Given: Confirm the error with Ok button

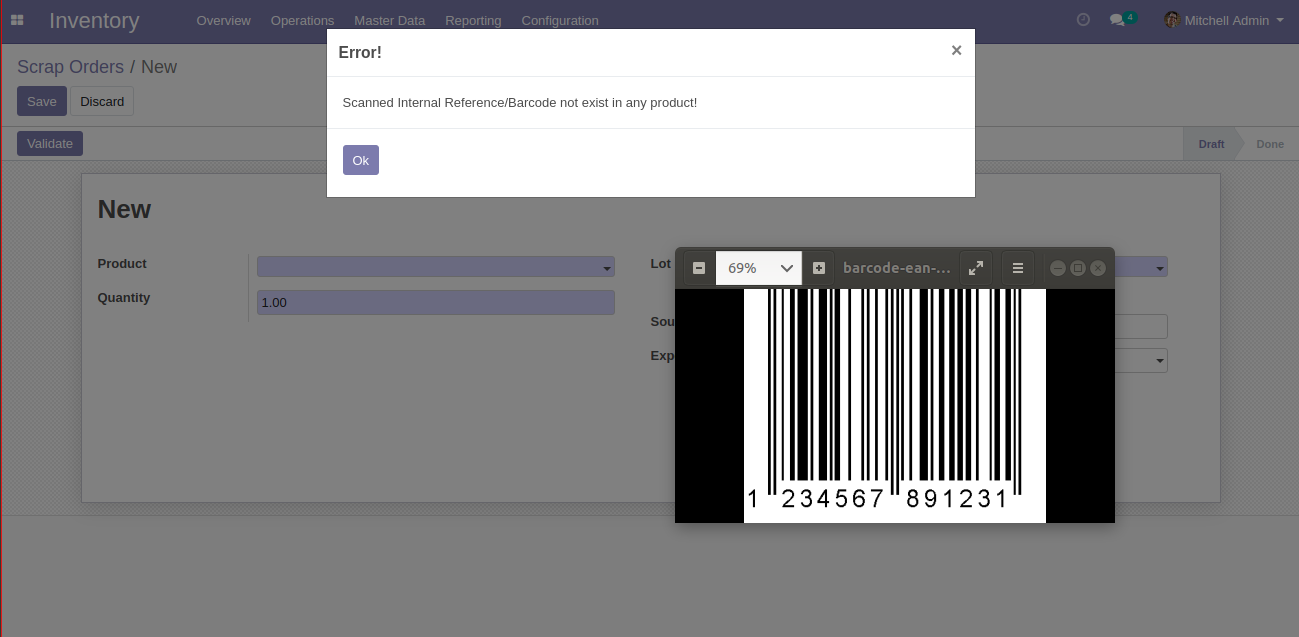Looking at the screenshot, I should tap(361, 160).
